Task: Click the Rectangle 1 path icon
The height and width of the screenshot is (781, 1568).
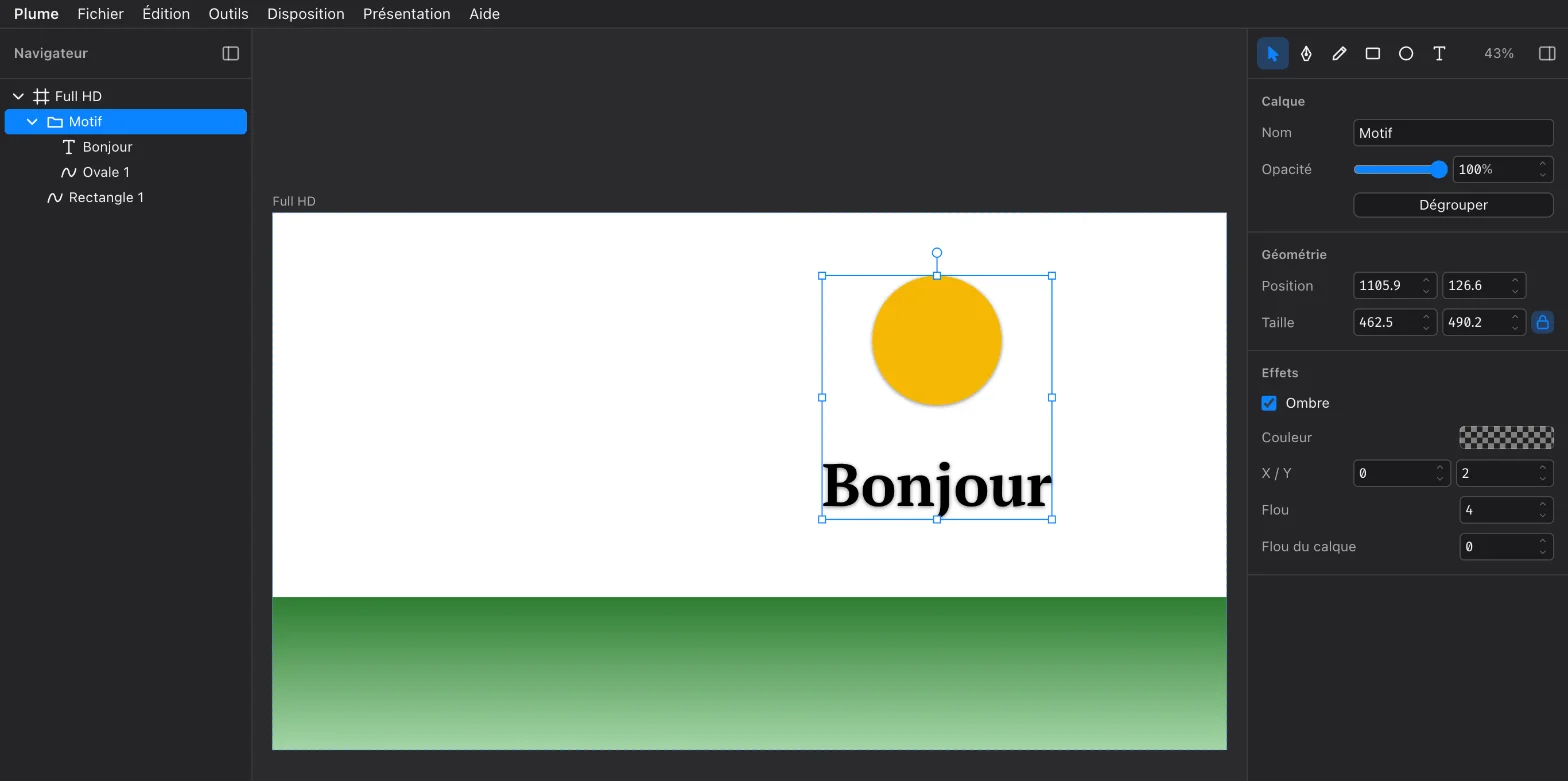Action: (55, 198)
